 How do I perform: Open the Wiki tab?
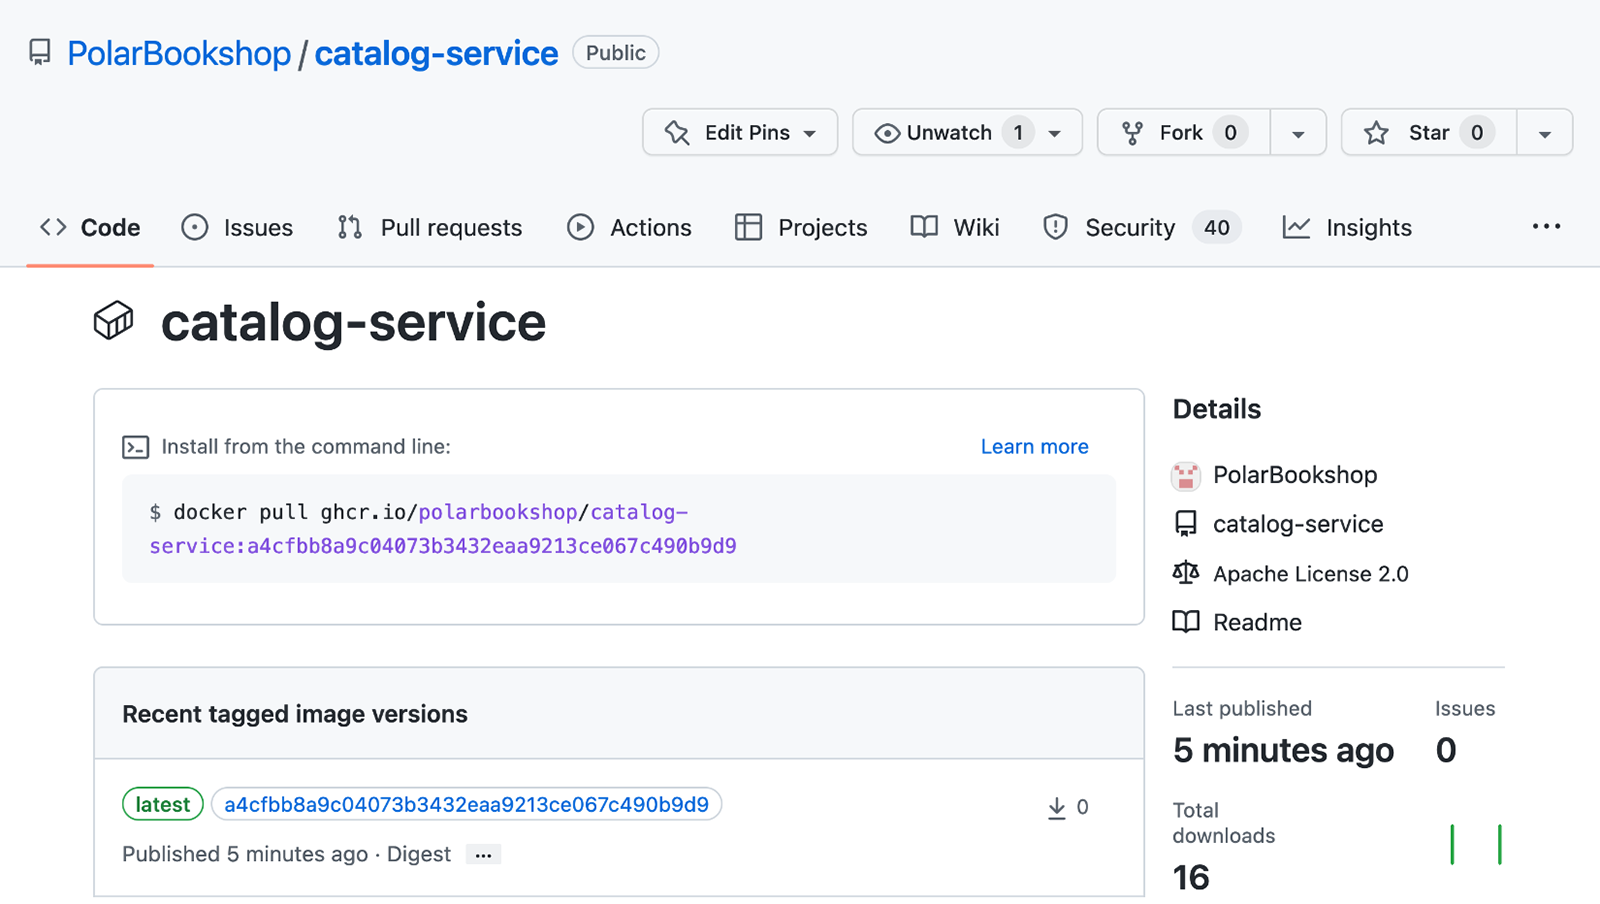tap(955, 228)
